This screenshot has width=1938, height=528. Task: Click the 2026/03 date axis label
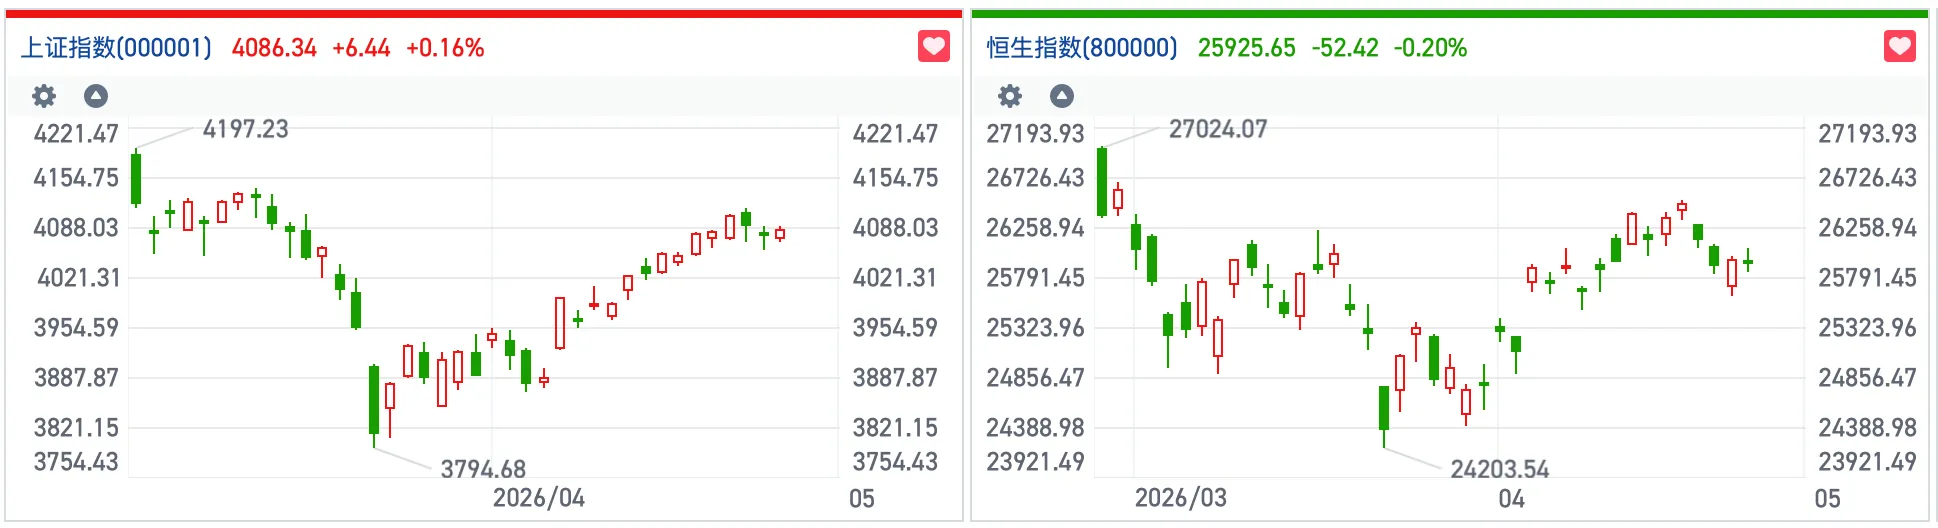tap(1180, 498)
